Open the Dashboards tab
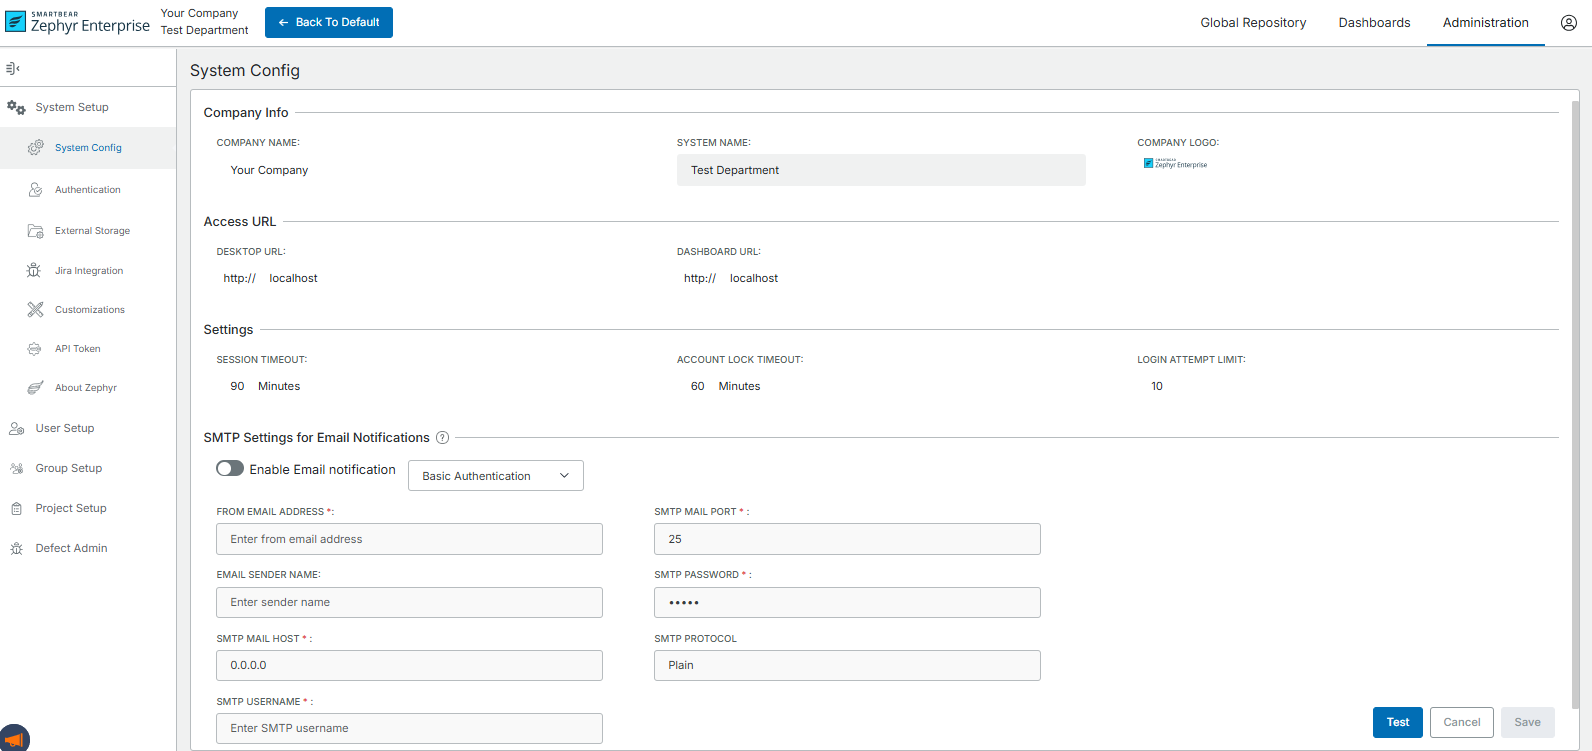1592x751 pixels. [1374, 23]
